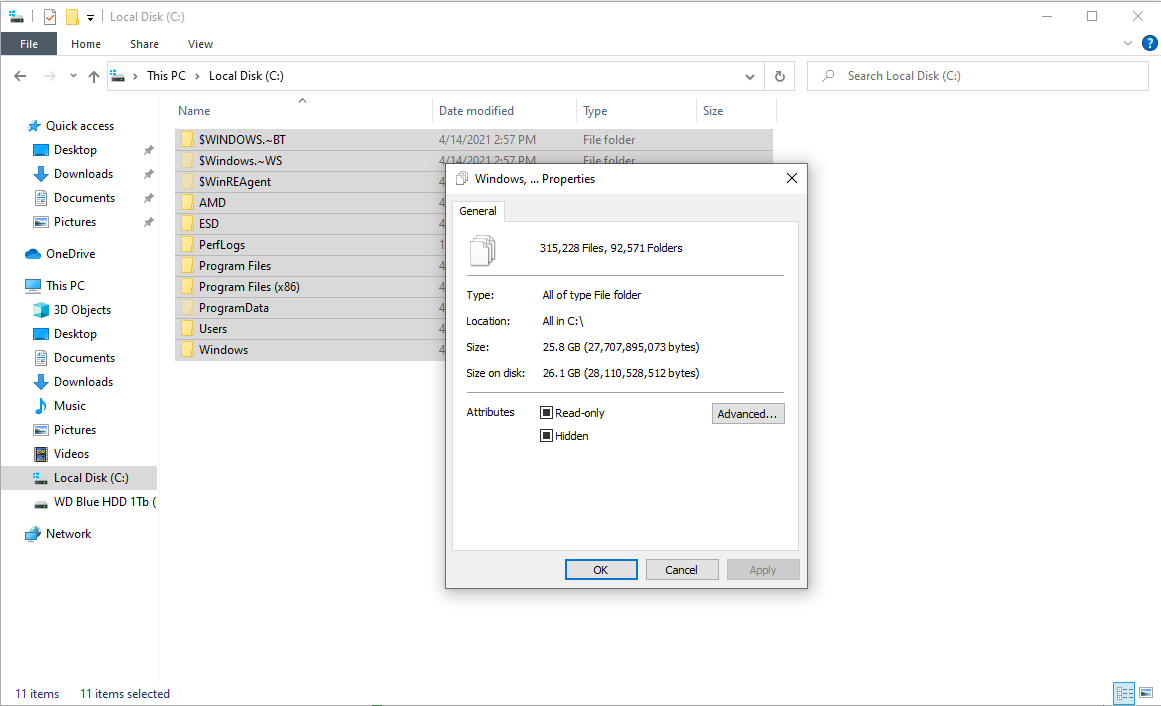Expand the address bar history dropdown

[749, 76]
